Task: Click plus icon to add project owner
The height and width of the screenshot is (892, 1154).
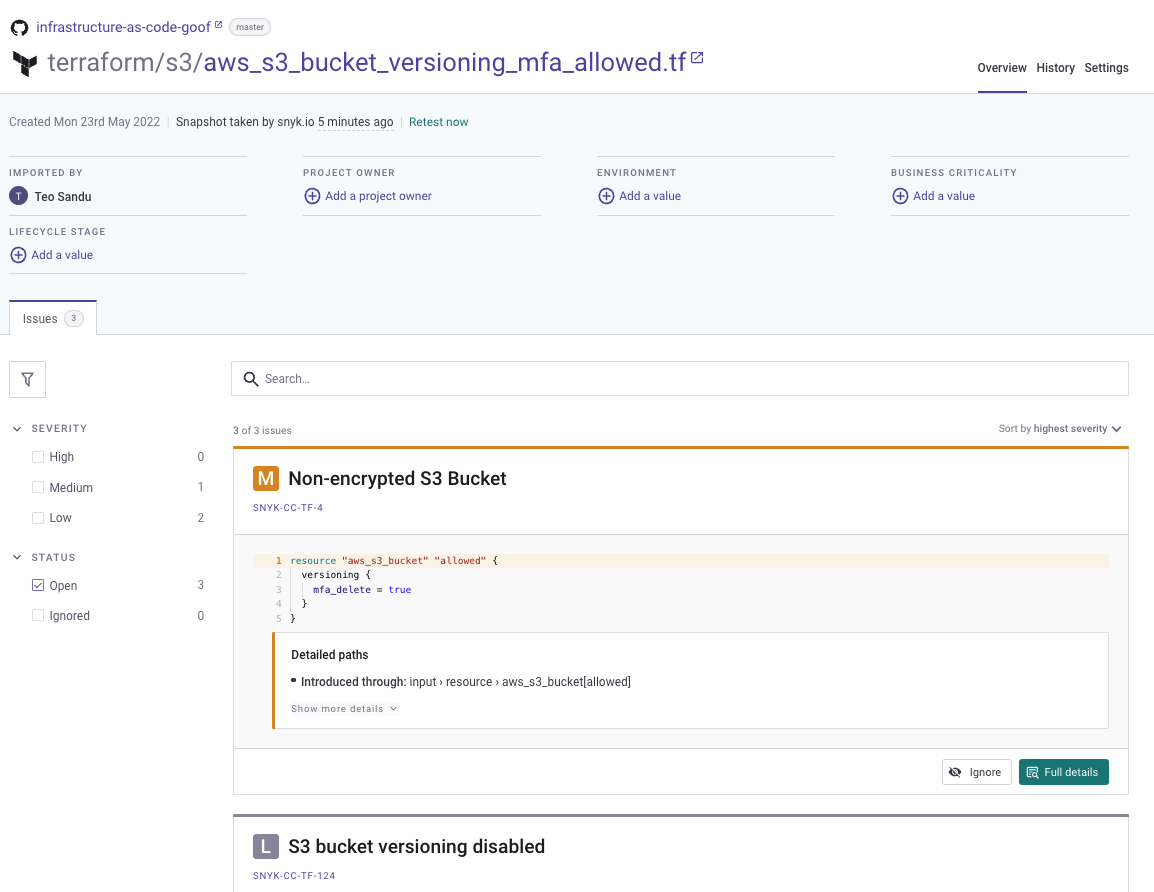Action: pos(312,196)
